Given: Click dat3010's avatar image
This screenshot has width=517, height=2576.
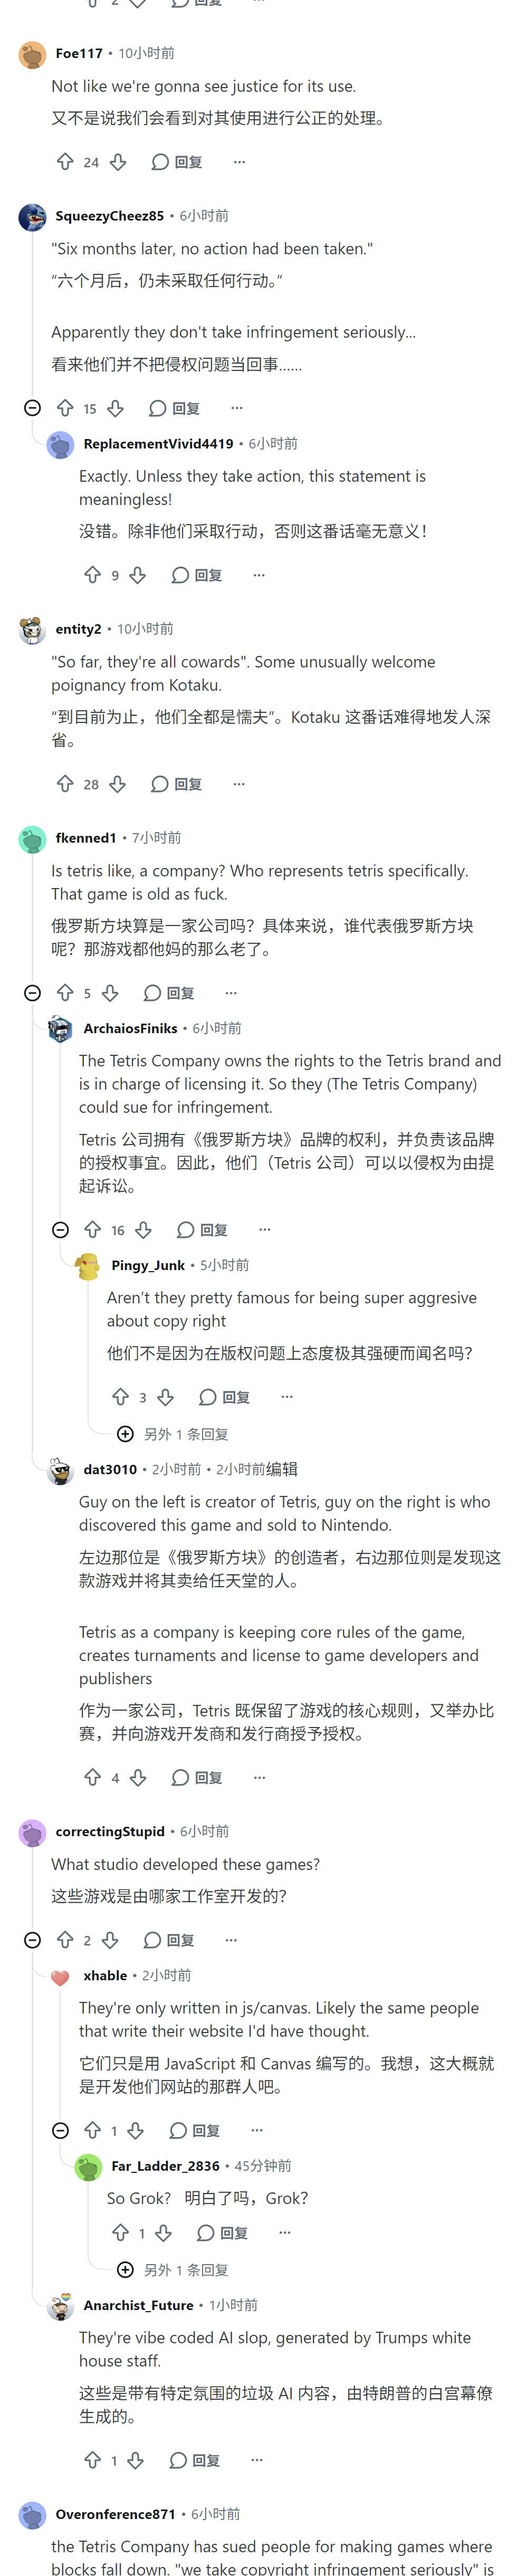Looking at the screenshot, I should pos(60,1471).
